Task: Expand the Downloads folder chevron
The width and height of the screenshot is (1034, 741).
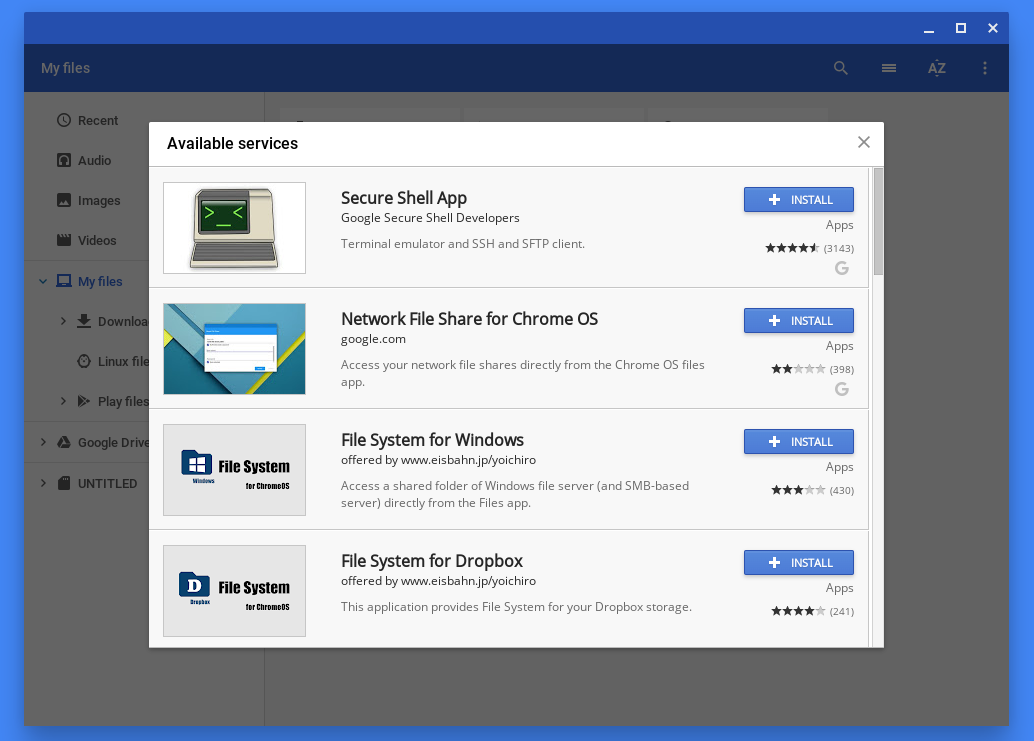Action: tap(63, 321)
